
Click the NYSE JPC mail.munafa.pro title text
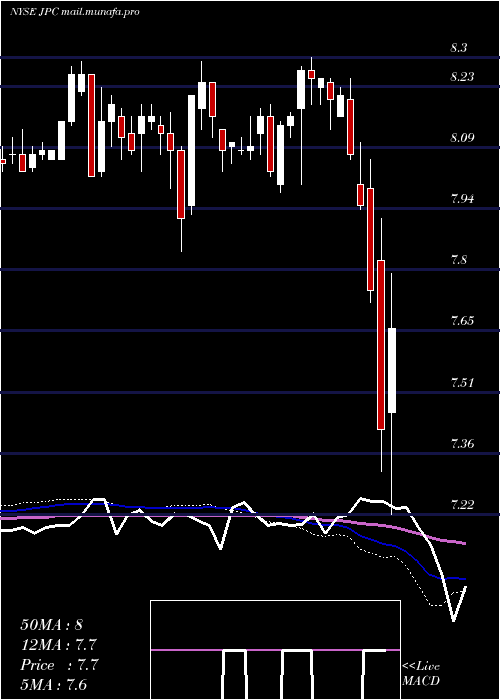(75, 11)
